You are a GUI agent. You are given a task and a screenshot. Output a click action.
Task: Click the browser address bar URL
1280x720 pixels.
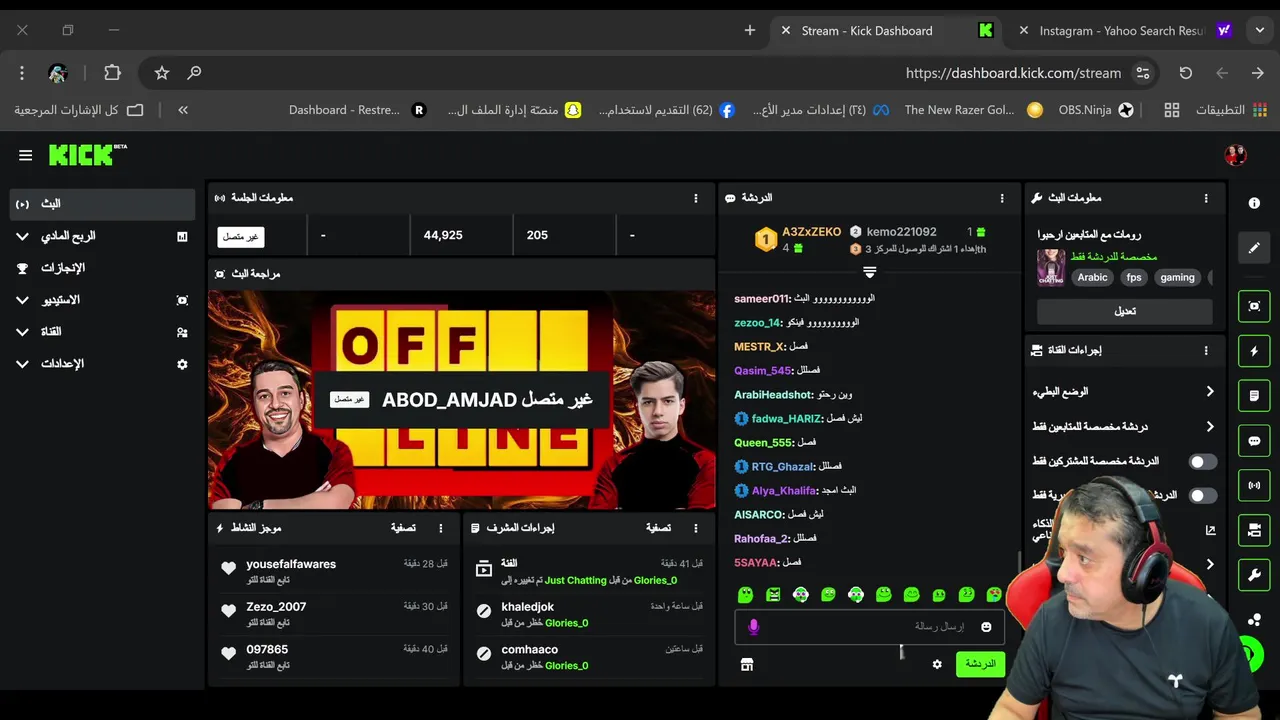(x=1013, y=73)
